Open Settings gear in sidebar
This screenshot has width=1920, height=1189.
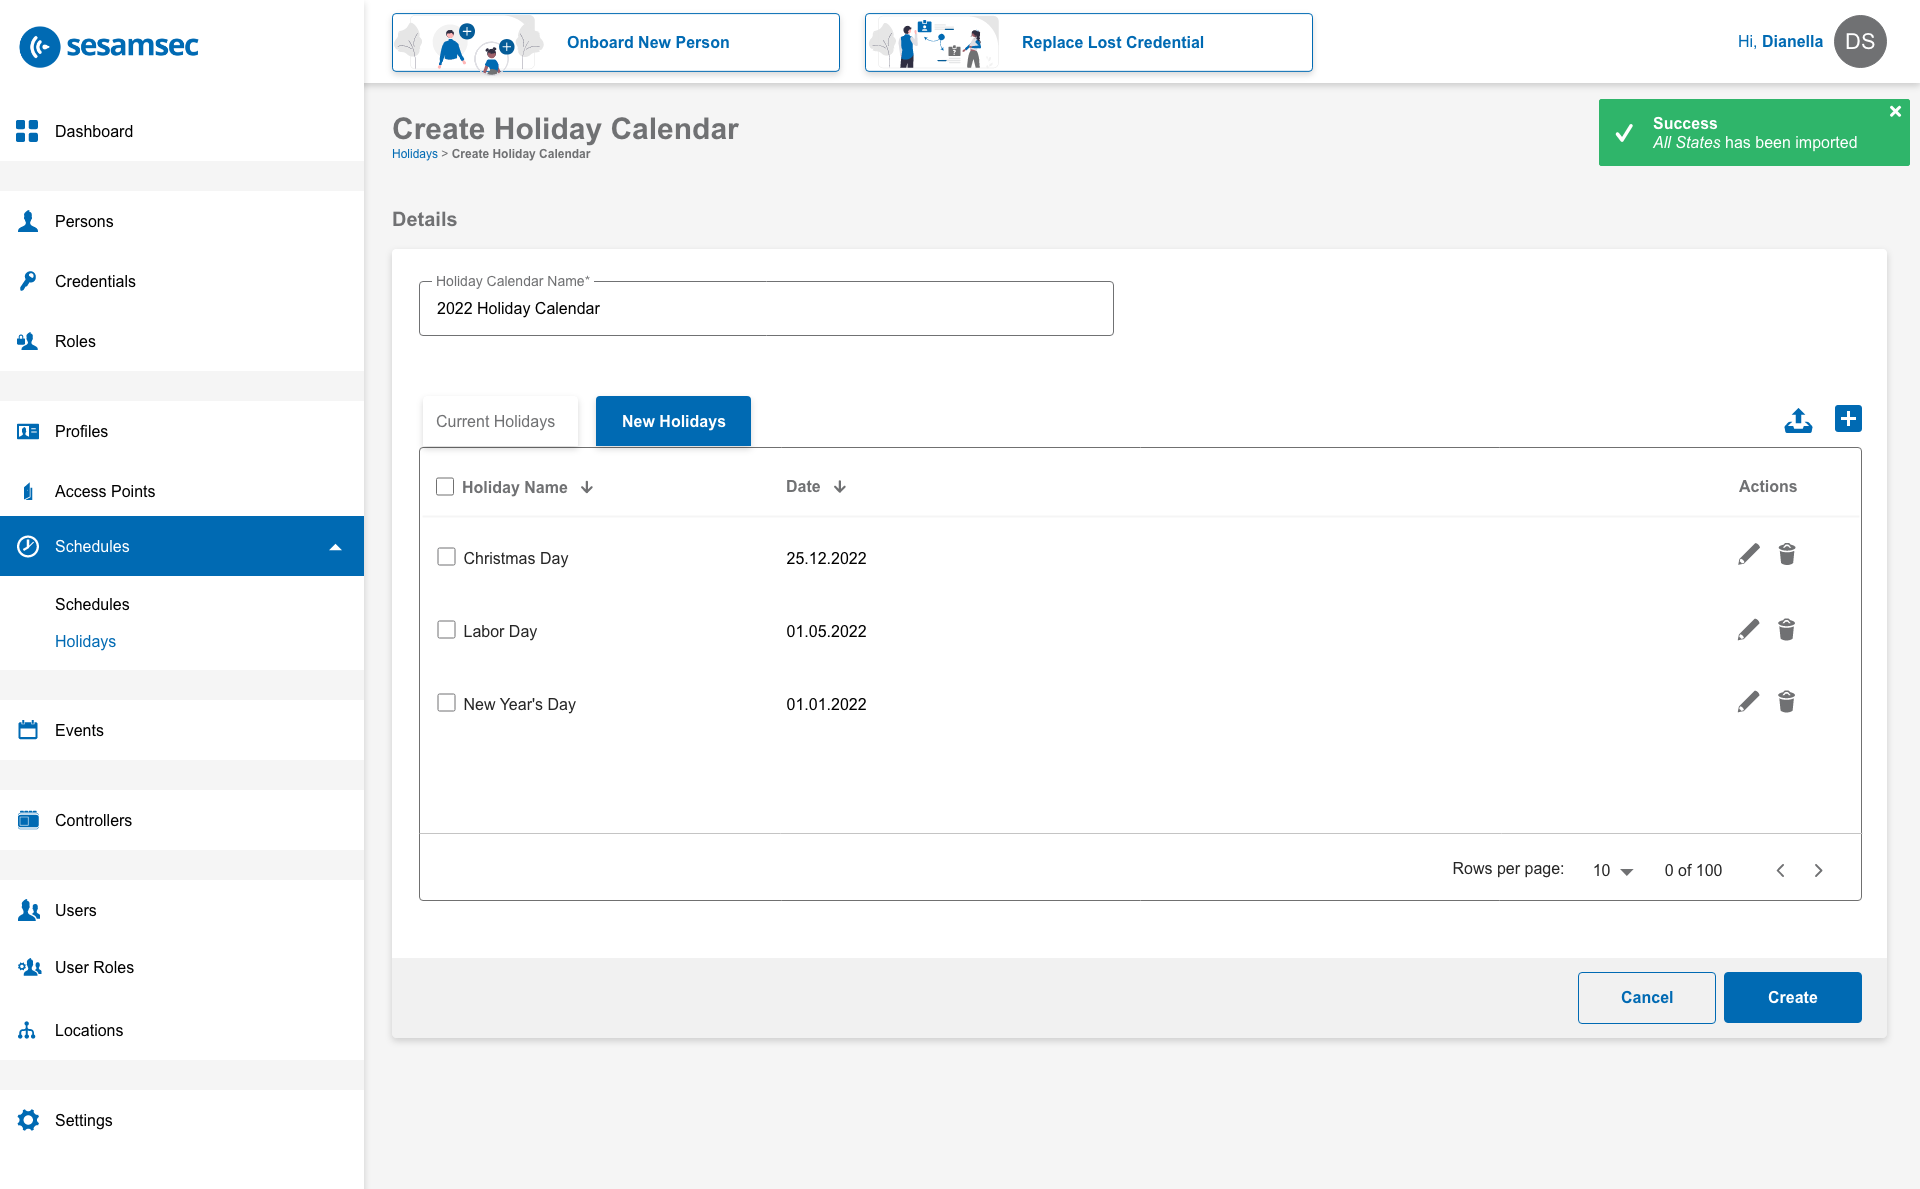28,1120
